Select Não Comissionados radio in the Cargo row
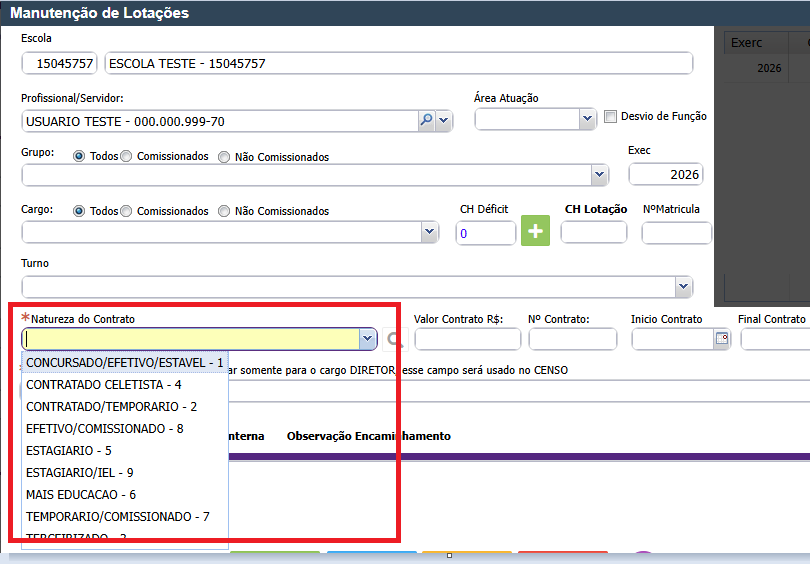 pyautogui.click(x=224, y=212)
